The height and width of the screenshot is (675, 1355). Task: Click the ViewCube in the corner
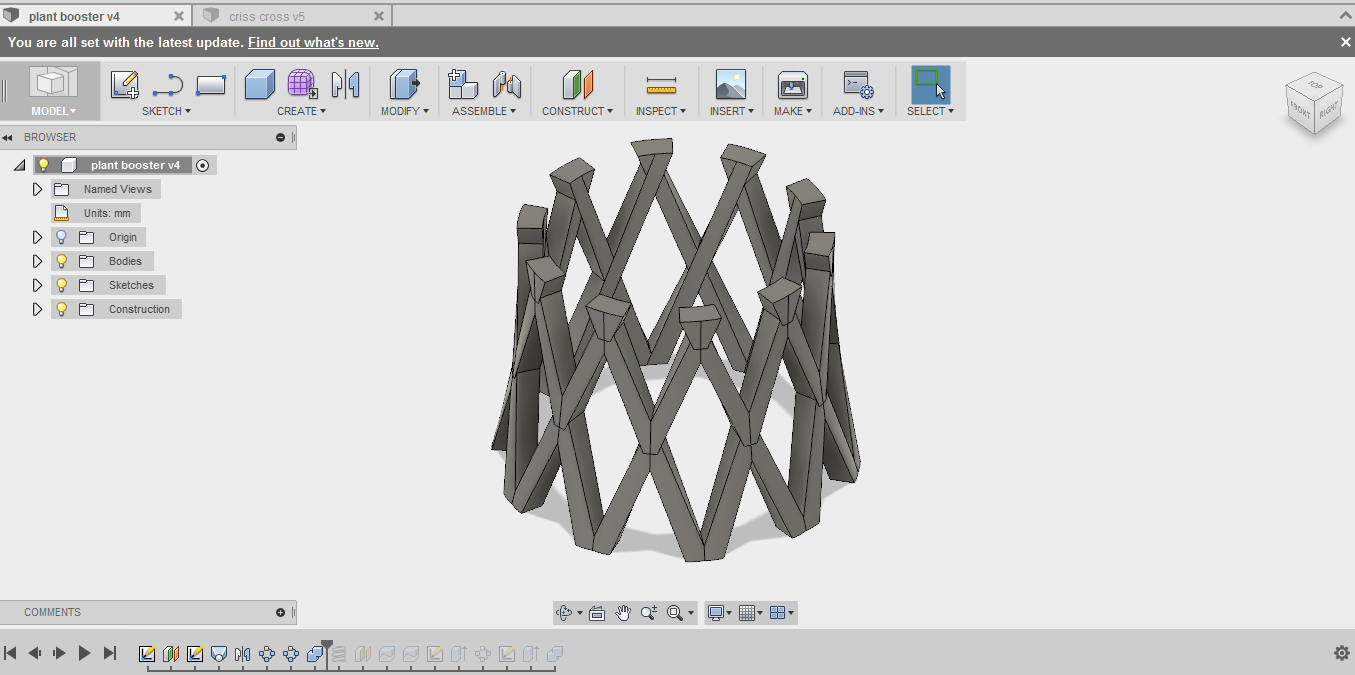[1312, 104]
